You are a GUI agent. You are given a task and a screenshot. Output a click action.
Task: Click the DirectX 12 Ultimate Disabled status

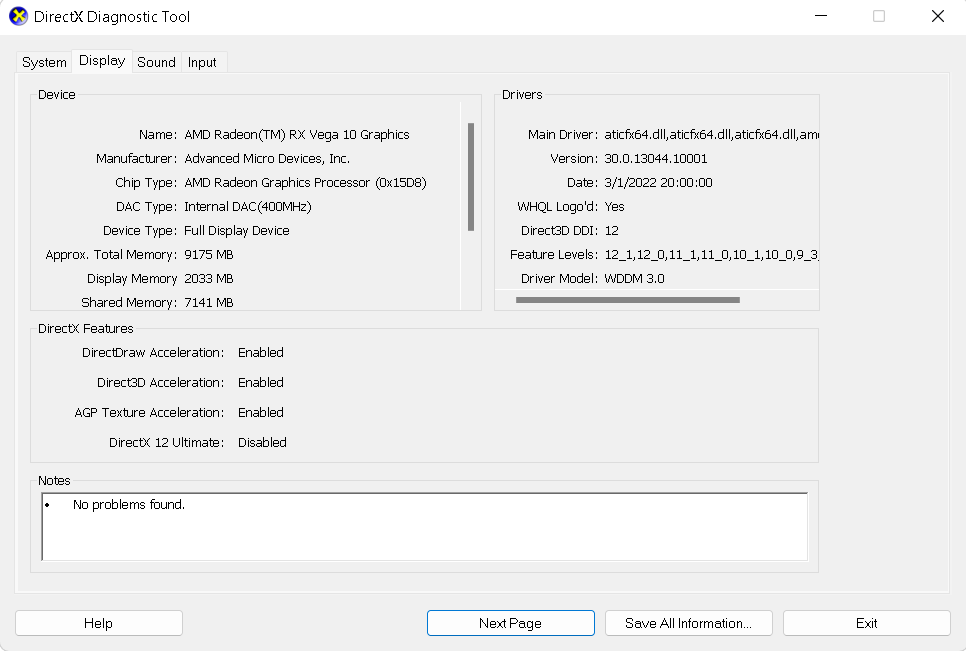click(262, 443)
